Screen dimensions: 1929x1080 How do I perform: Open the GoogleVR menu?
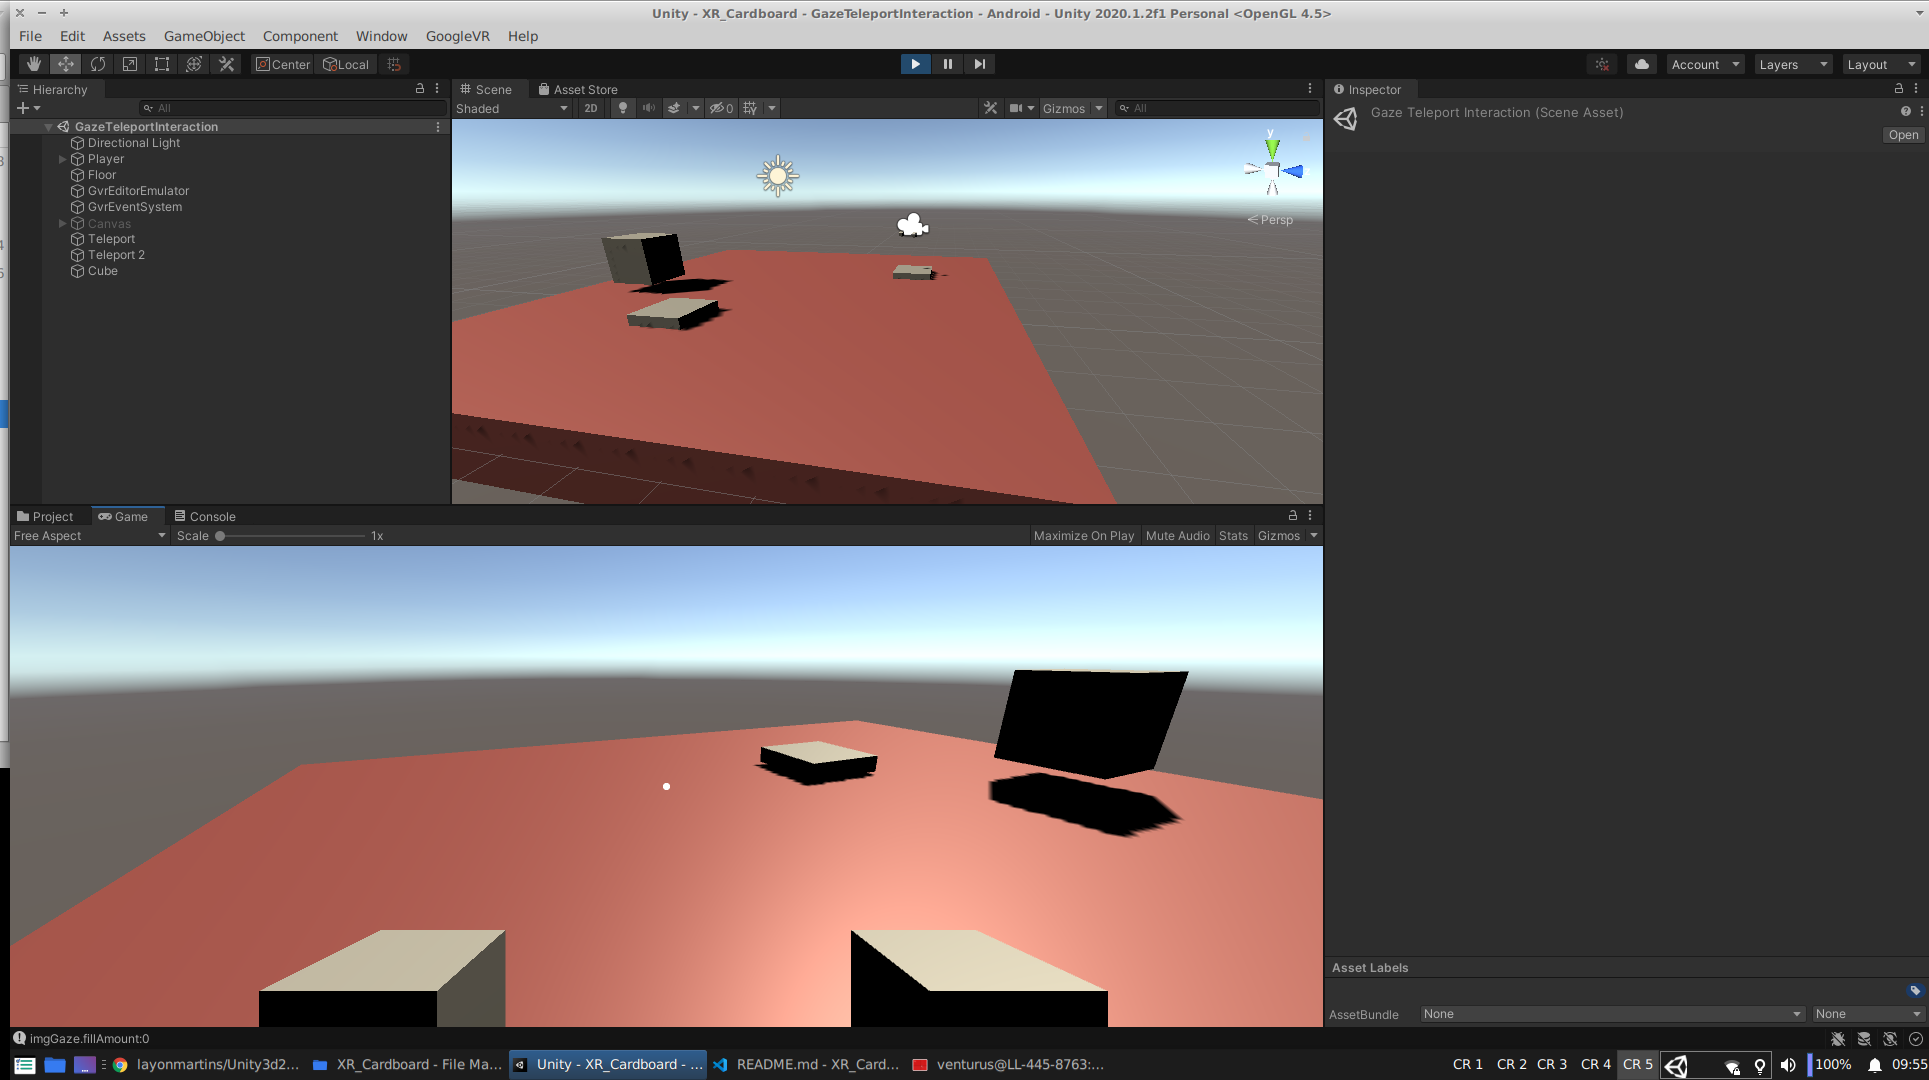pos(457,36)
